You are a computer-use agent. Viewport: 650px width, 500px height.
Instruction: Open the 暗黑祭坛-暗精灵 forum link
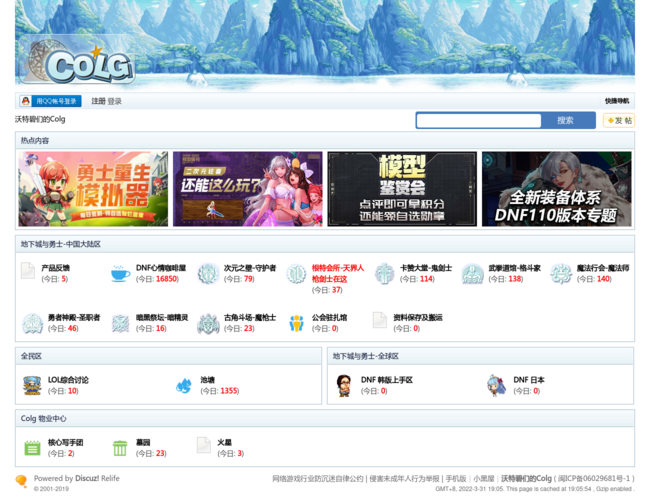point(162,318)
